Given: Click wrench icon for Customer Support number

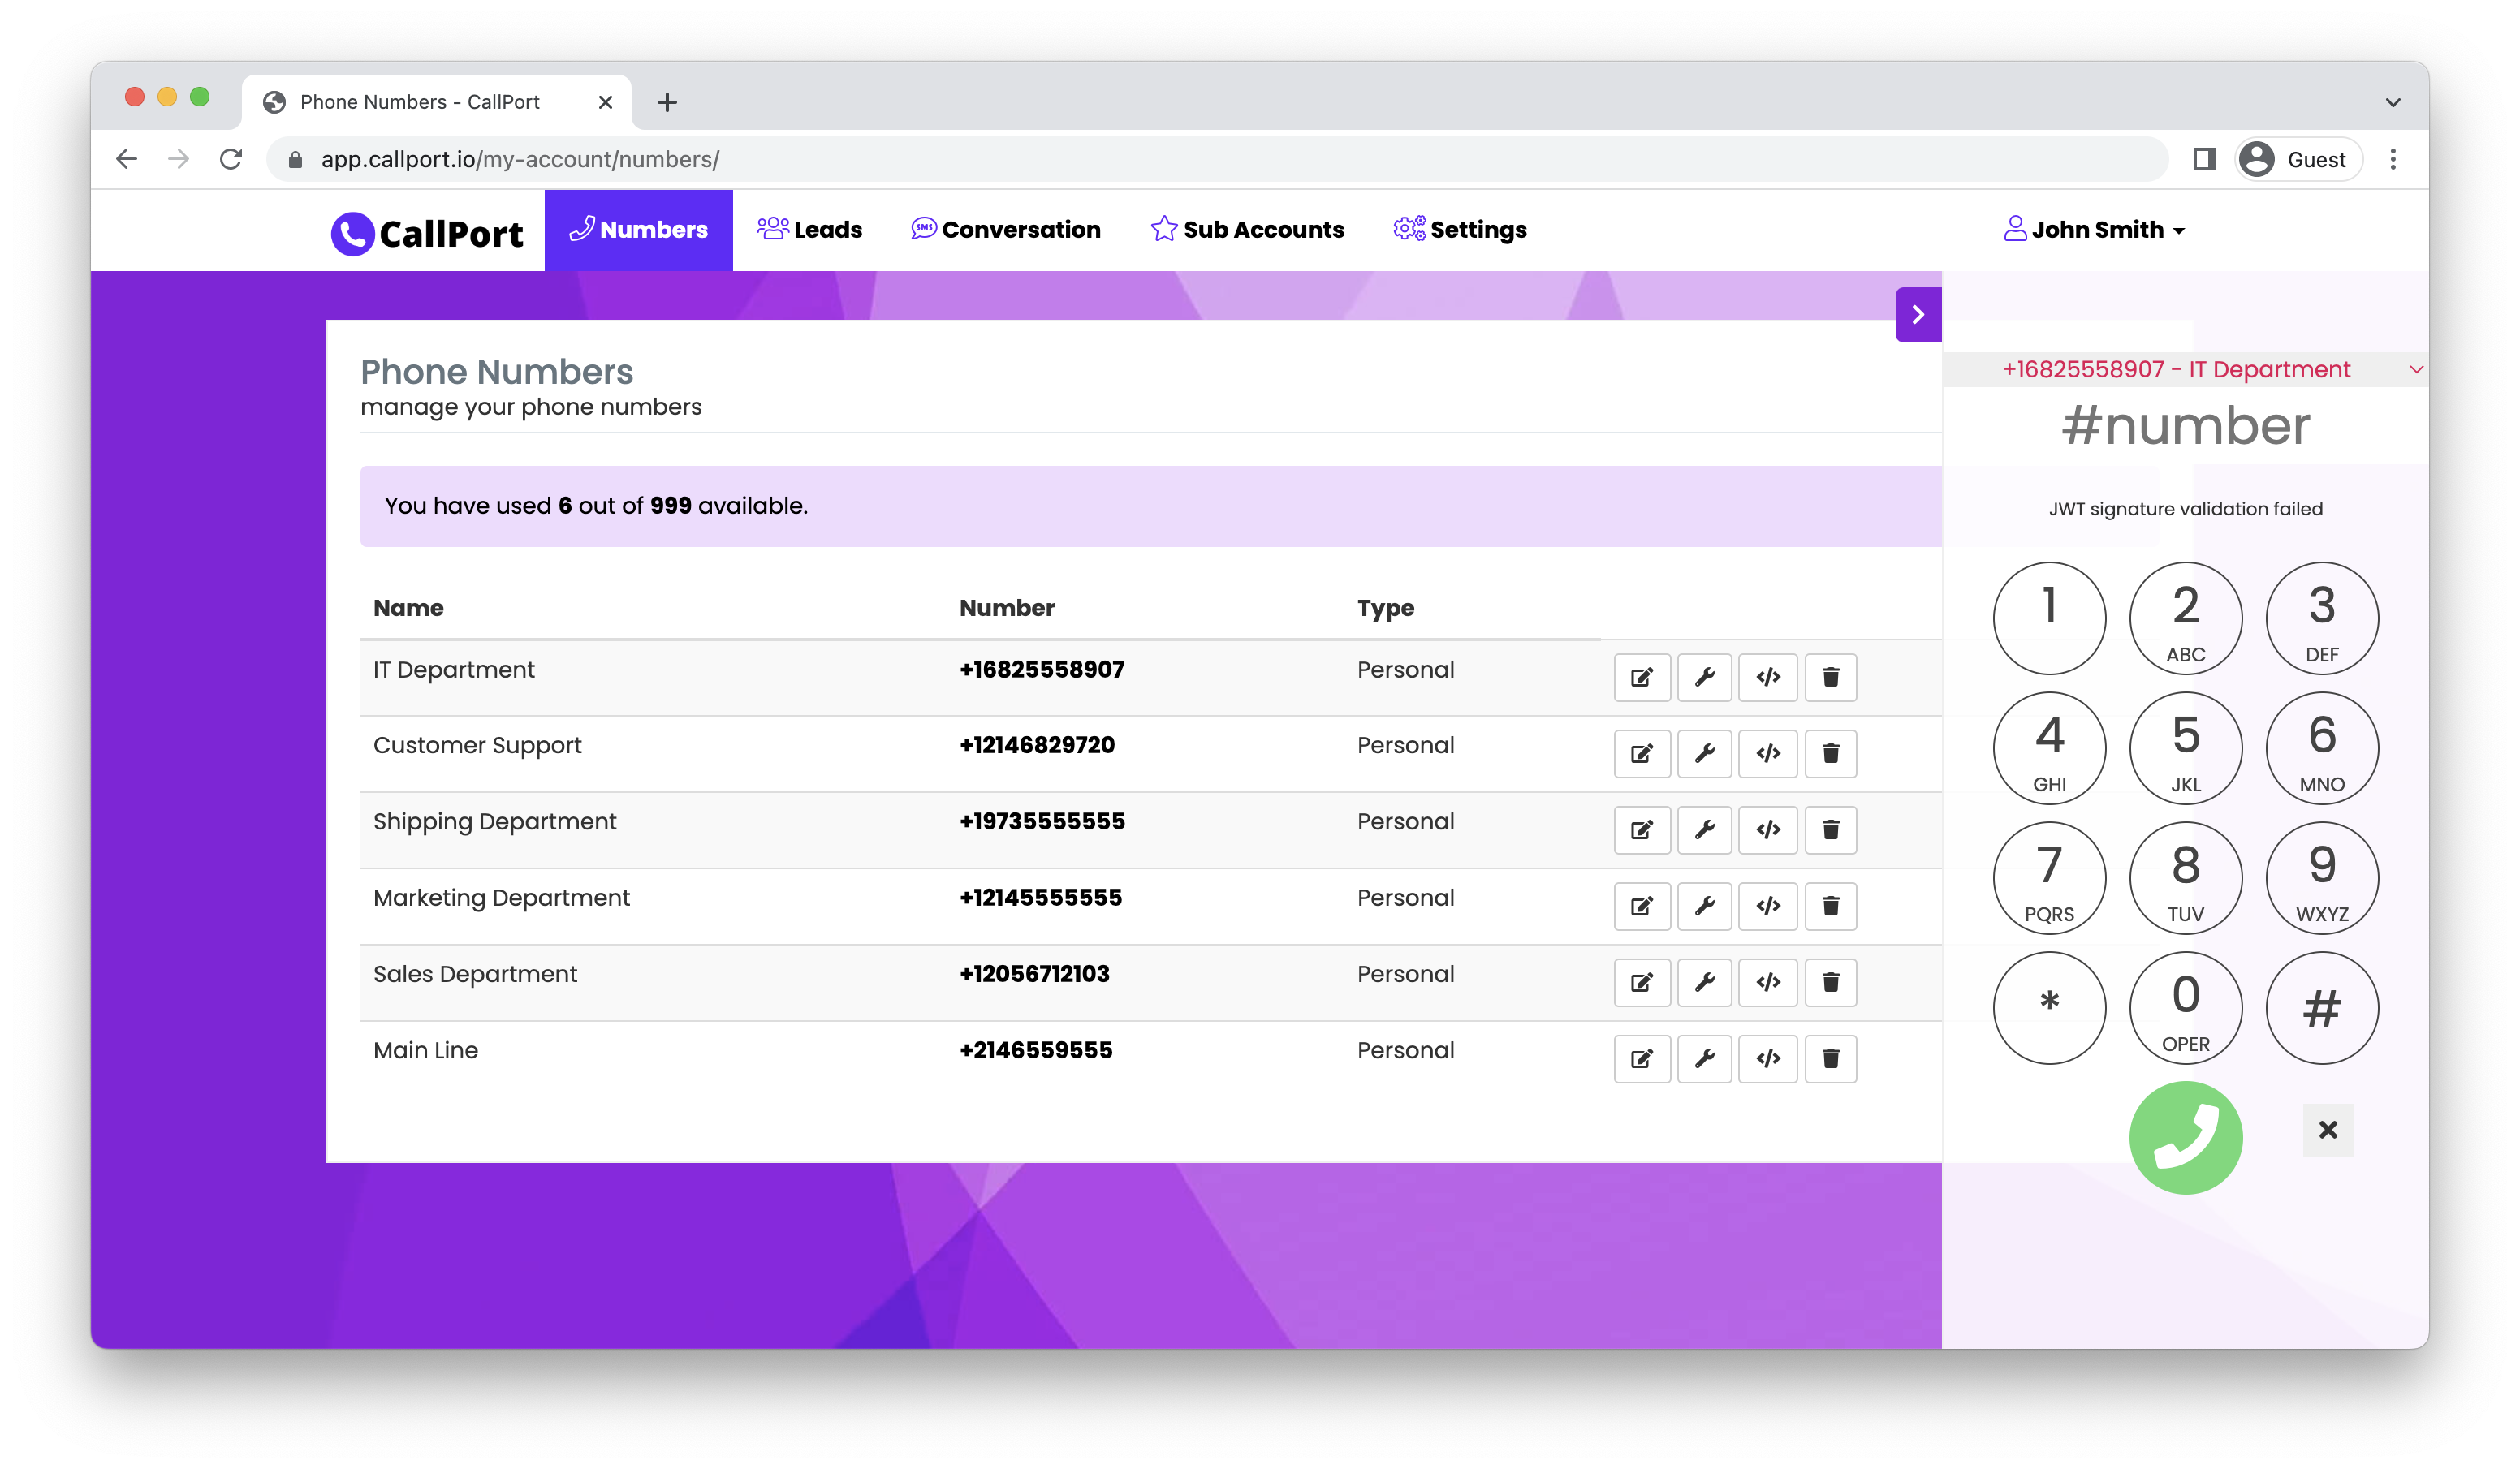Looking at the screenshot, I should click(x=1704, y=753).
